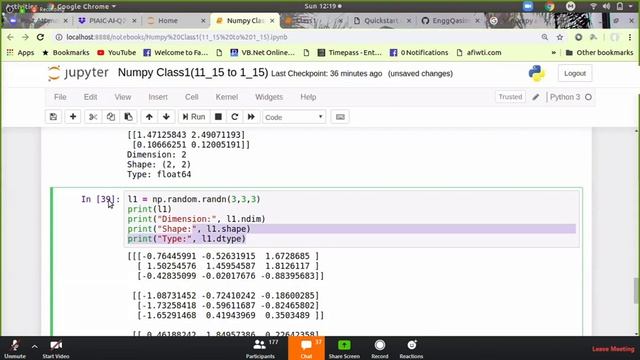Insert a cell below with plus icon
Viewport: 640px width, 360px height.
coord(73,117)
